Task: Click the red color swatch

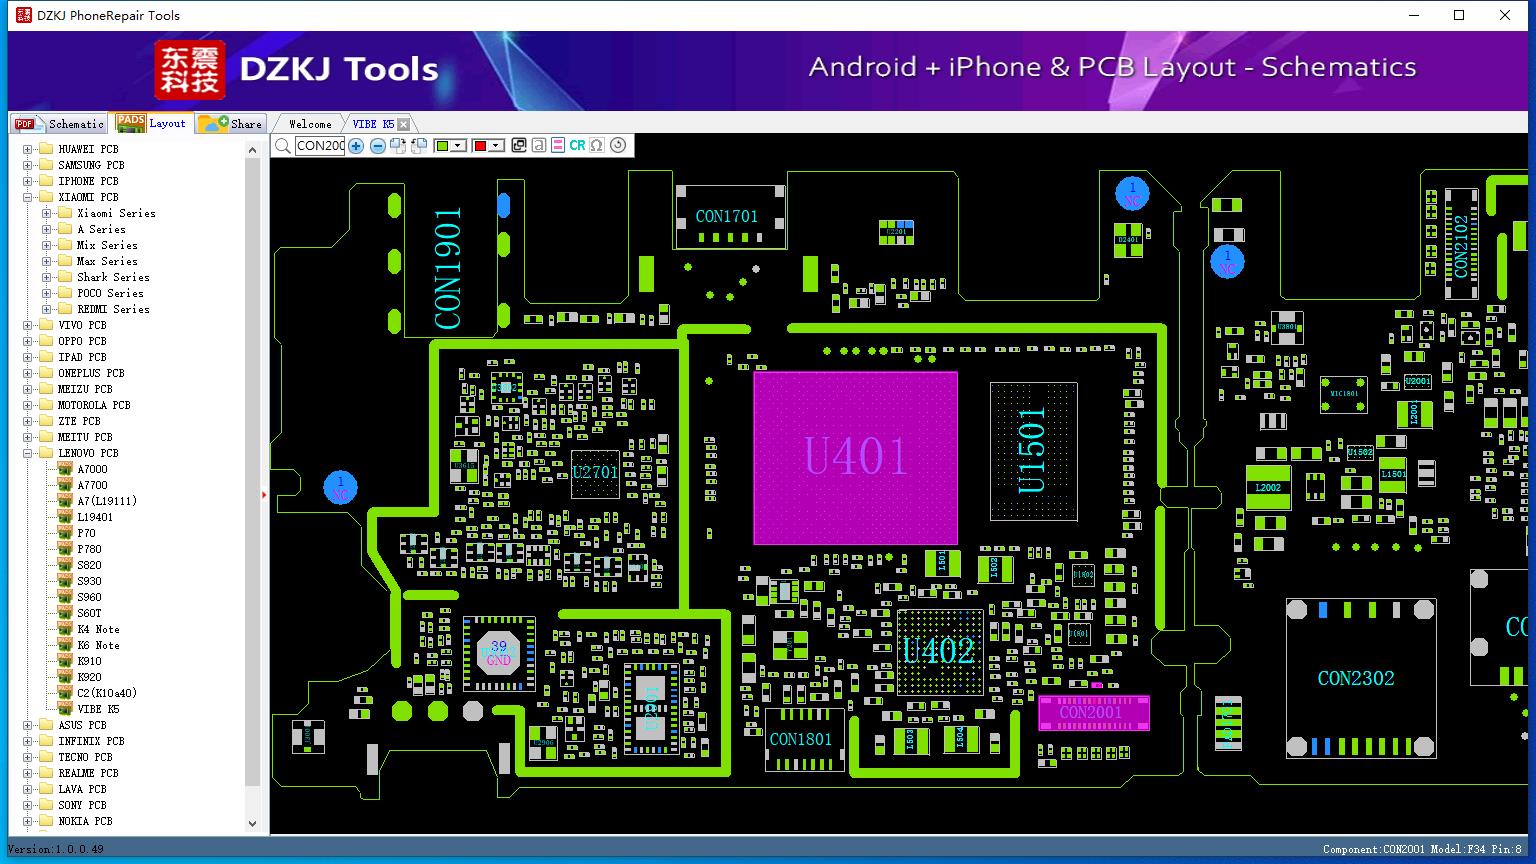Action: click(x=480, y=146)
